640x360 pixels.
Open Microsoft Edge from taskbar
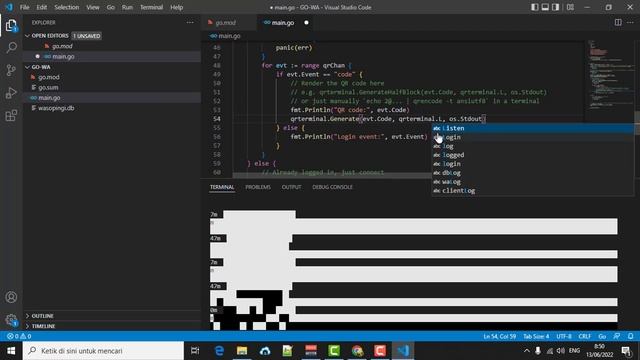point(219,351)
